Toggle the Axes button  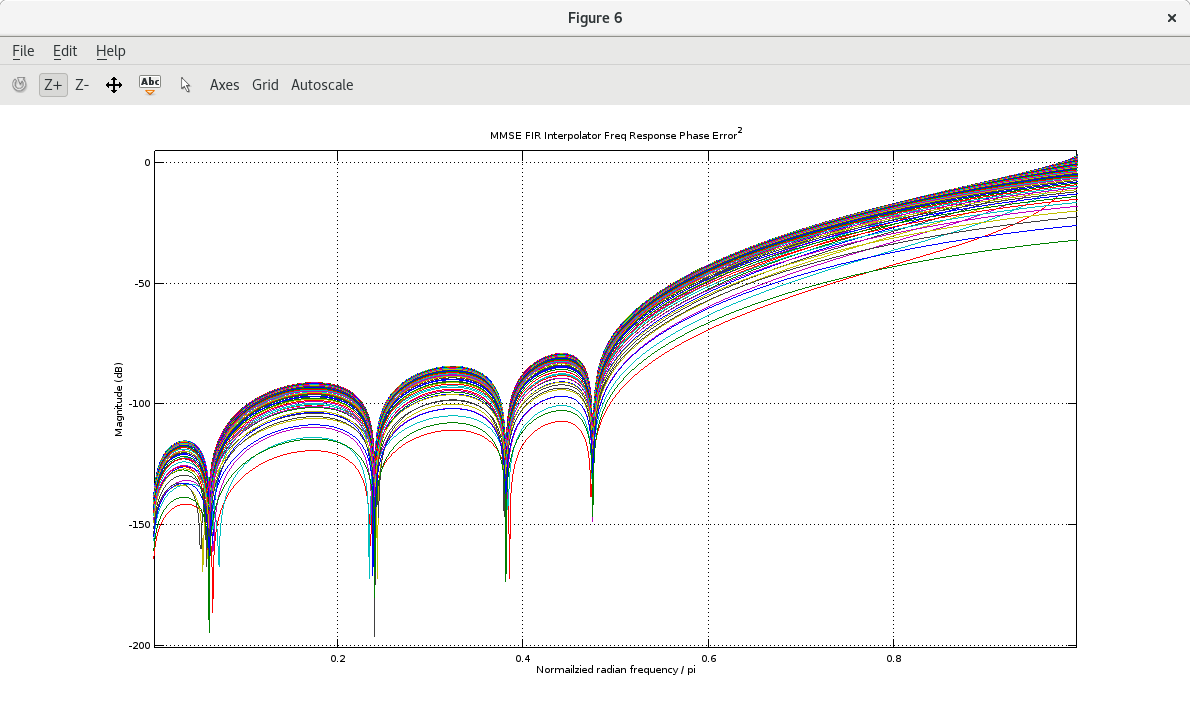[225, 85]
